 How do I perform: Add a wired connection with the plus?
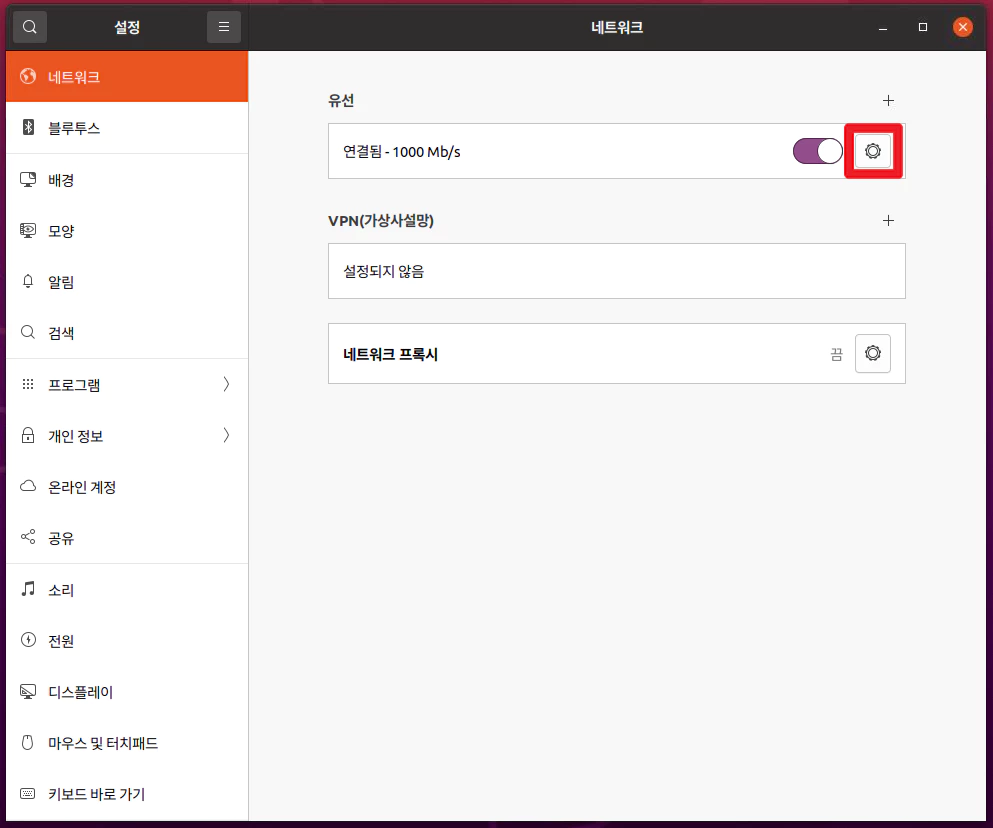889,101
